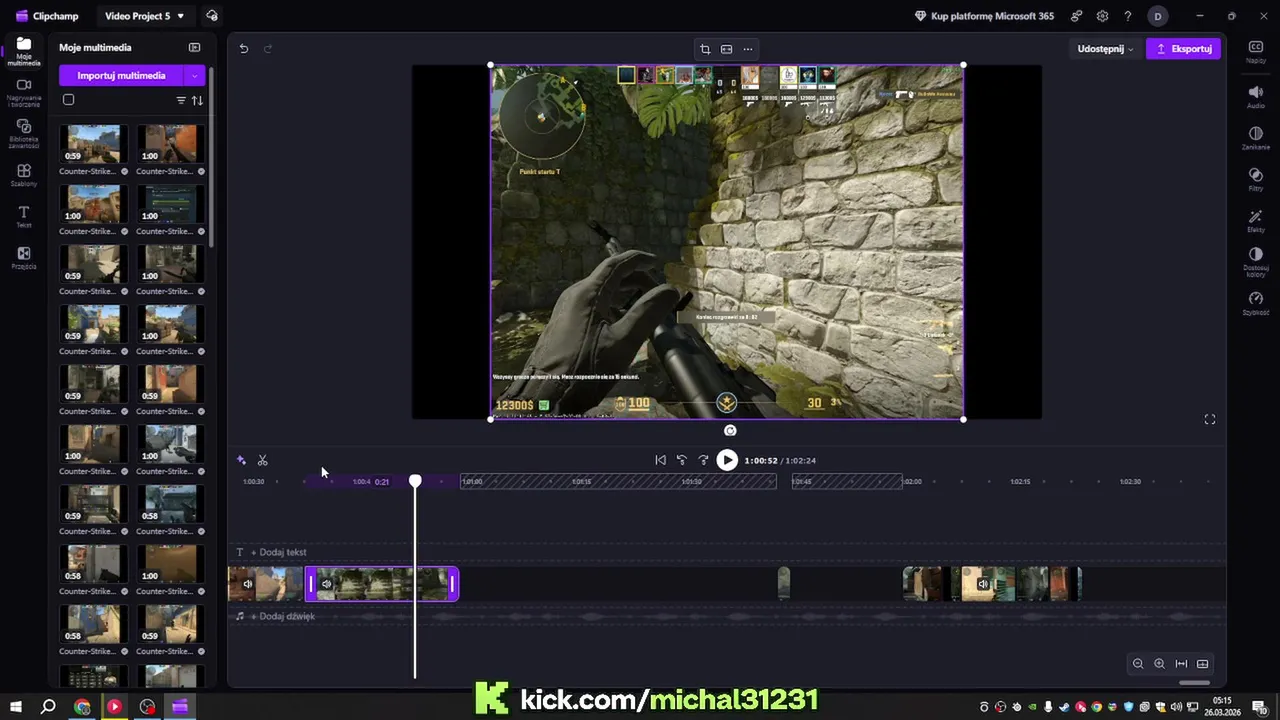Fit the timeline to the window
This screenshot has height=720, width=1280.
[x=1181, y=664]
